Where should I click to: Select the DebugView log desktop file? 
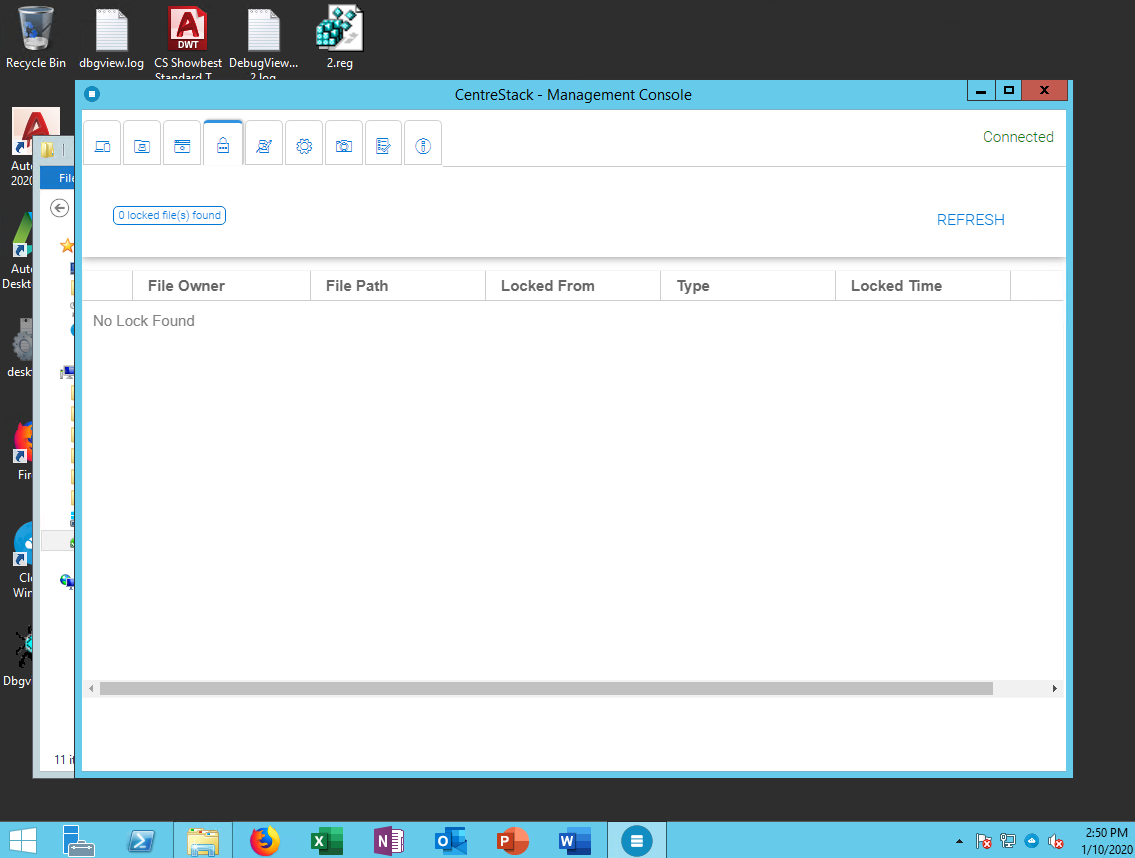263,43
